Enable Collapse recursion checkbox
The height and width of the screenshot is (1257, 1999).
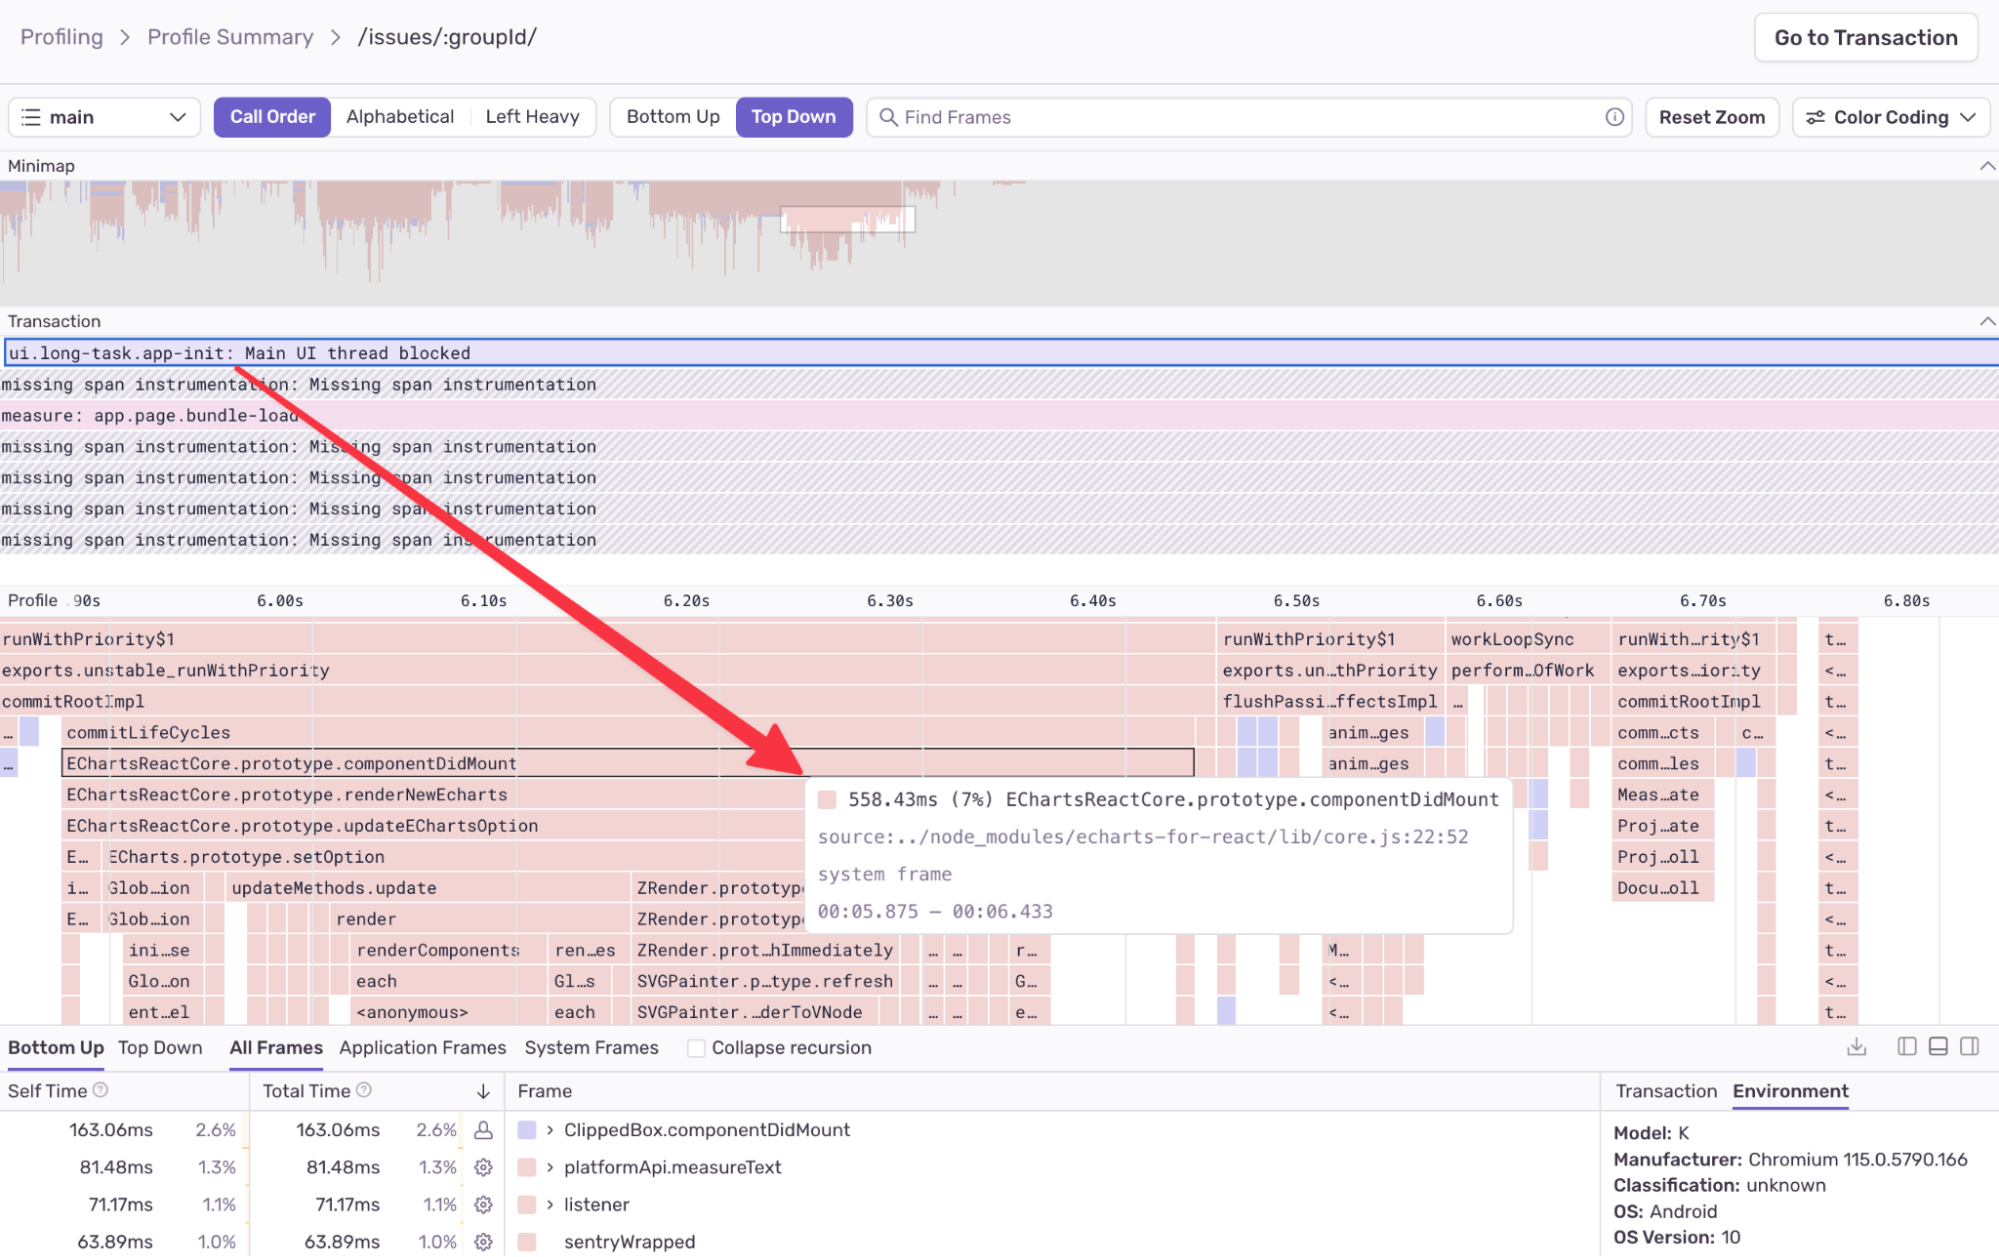(697, 1048)
